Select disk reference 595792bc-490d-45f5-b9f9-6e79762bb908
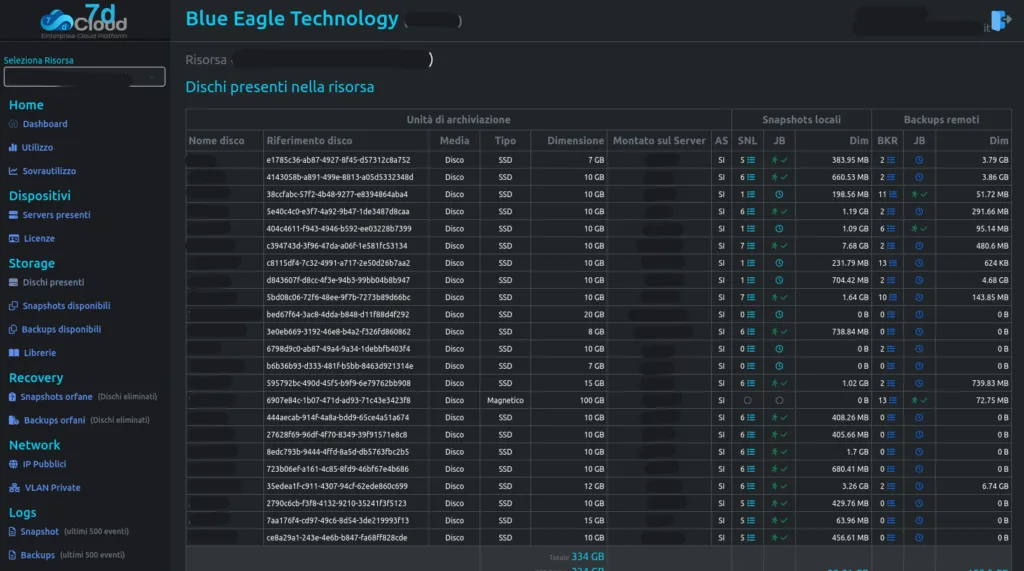 point(338,383)
